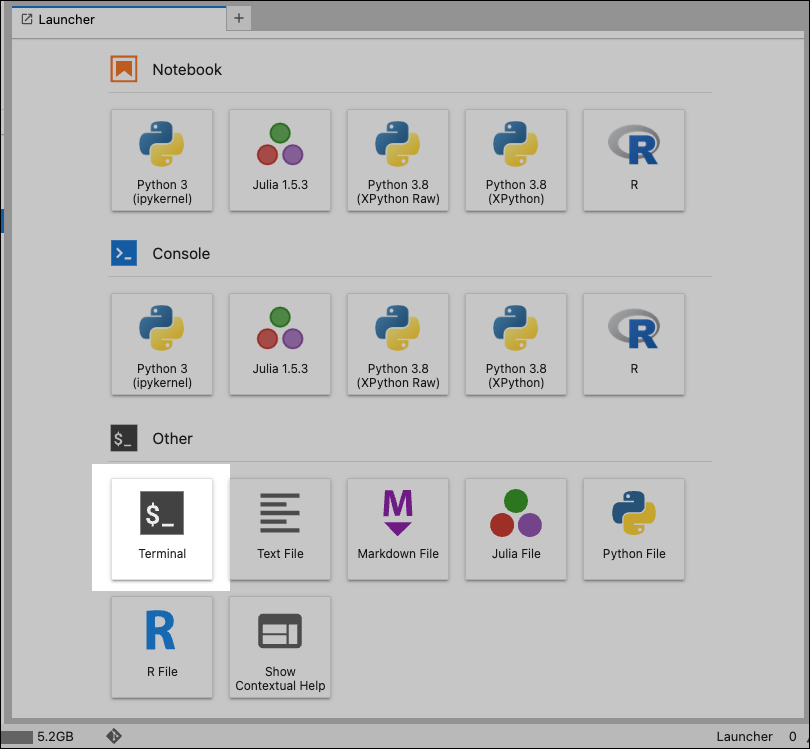This screenshot has height=749, width=810.
Task: Open a Julia 1.5.3 notebook
Action: click(x=279, y=160)
